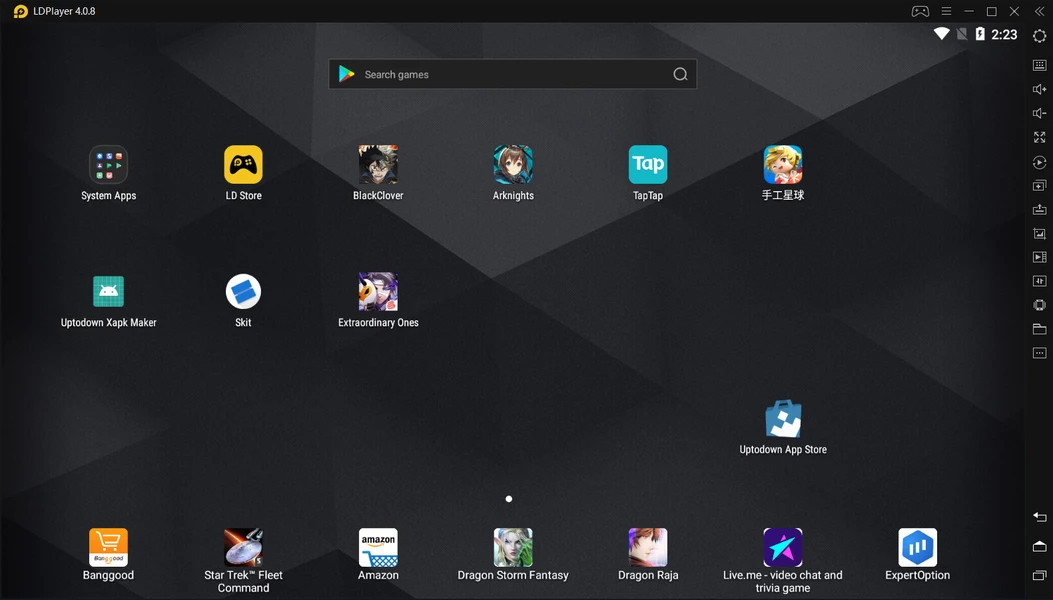Click the home screen page indicator dot
Viewport: 1053px width, 600px height.
click(x=509, y=499)
